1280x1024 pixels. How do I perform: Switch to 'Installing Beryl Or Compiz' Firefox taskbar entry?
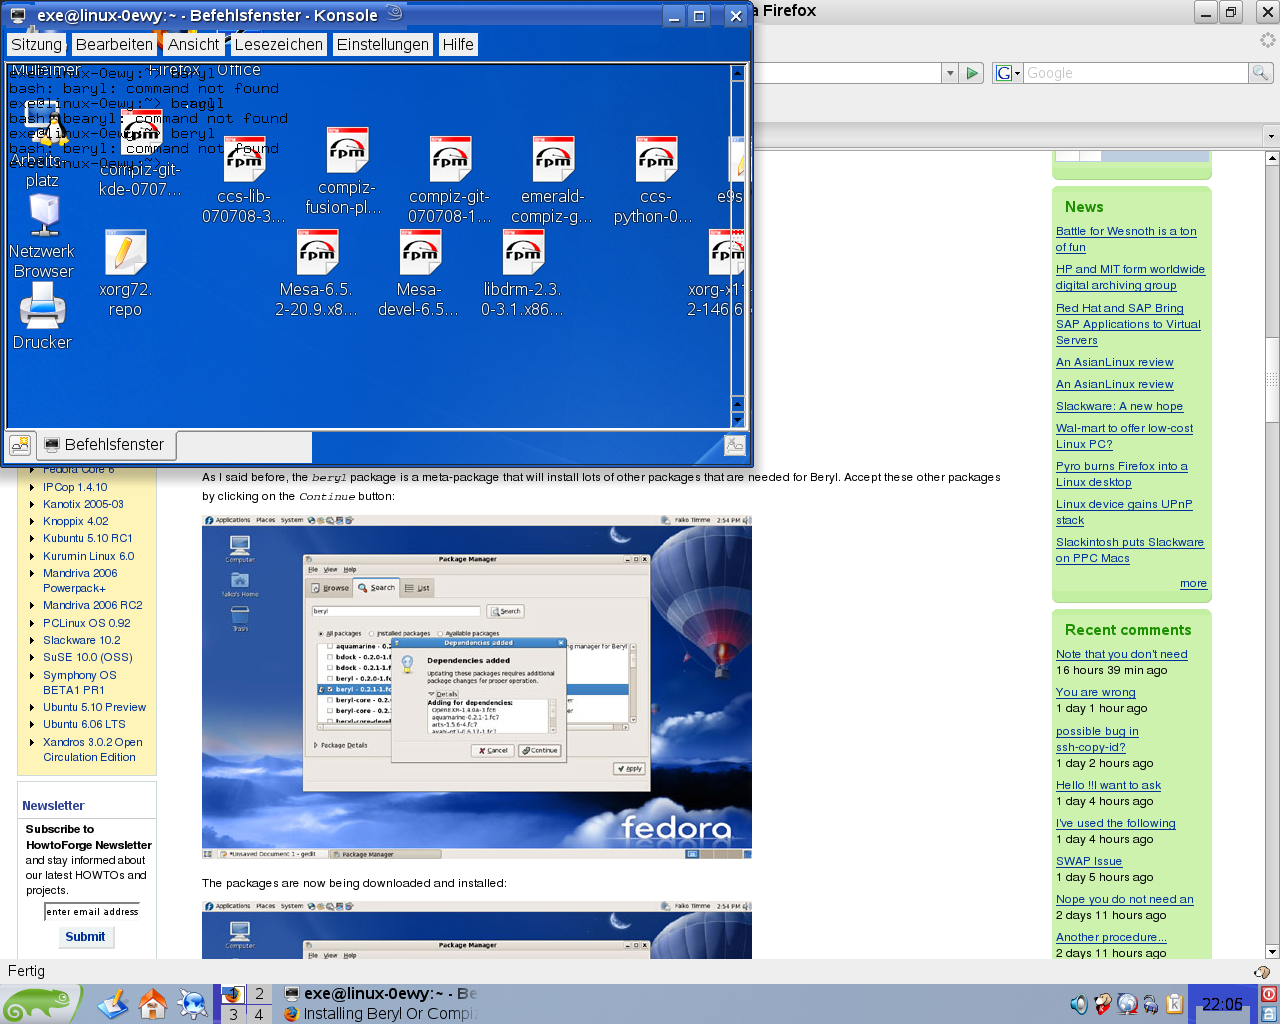(x=380, y=1014)
